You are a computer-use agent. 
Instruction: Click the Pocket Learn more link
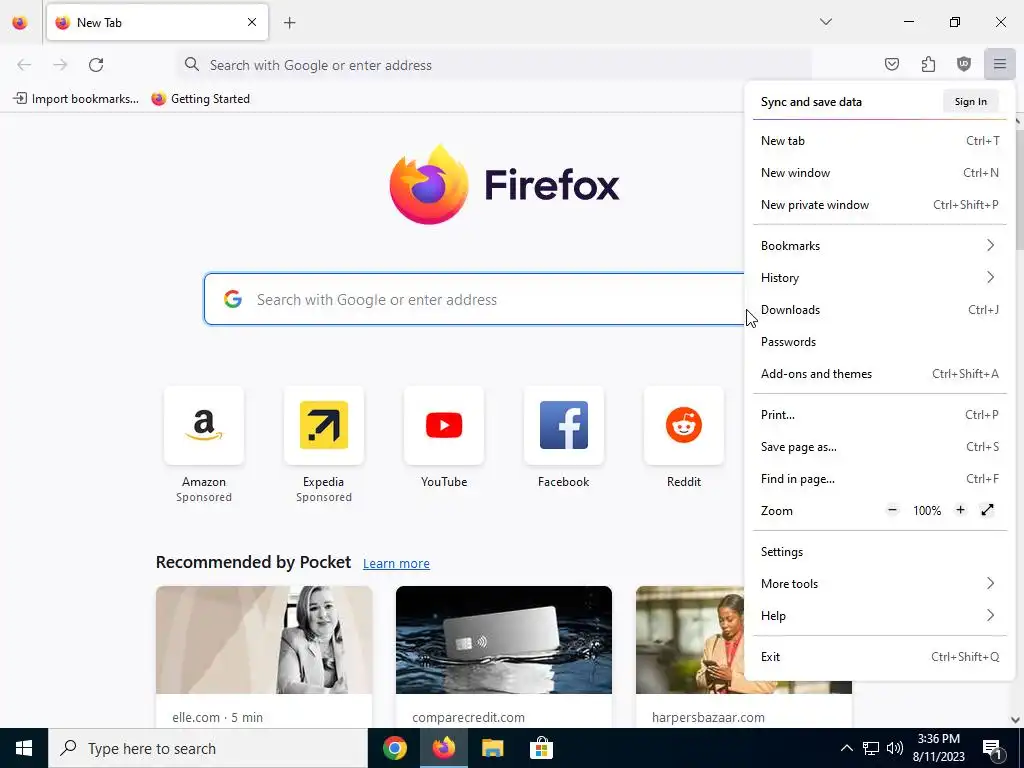[396, 563]
